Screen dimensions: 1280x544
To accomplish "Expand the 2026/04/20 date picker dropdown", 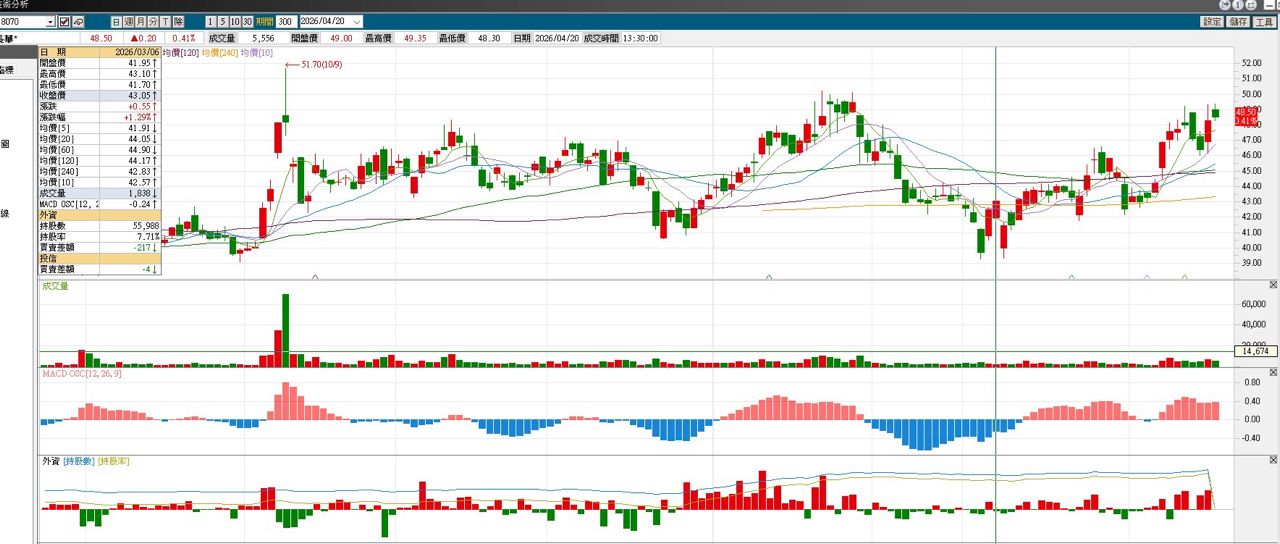I will tap(357, 21).
